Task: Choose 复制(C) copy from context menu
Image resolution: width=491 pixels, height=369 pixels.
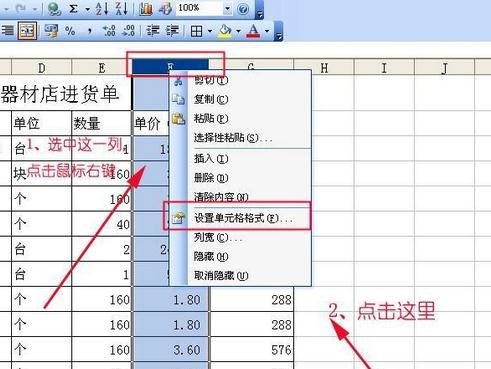Action: (241, 99)
